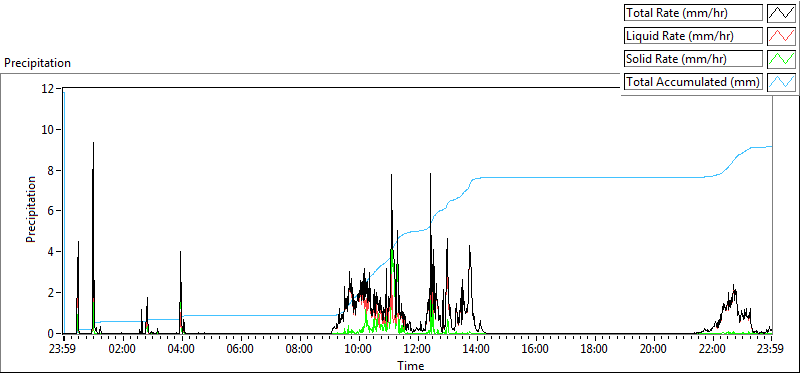Click the 14:00 time axis label
The image size is (800, 373).
click(477, 350)
